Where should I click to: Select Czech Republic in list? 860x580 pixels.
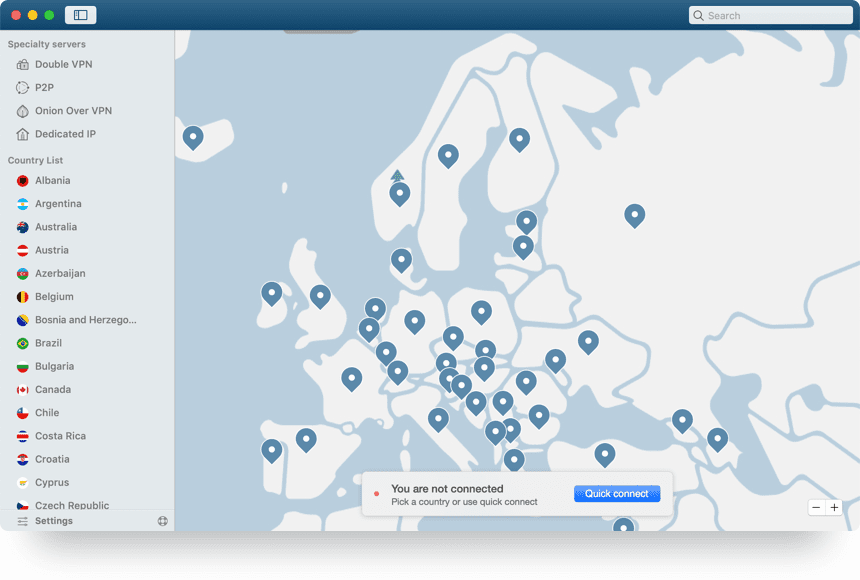(88, 505)
